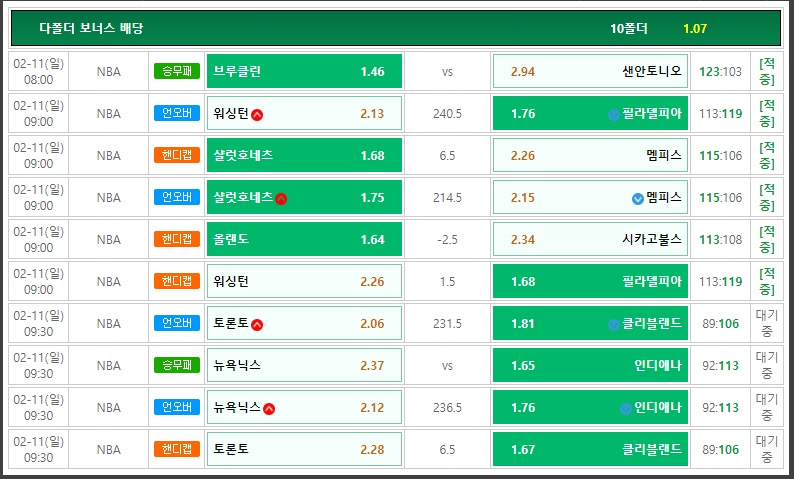Click the red over icon beside 워싱턴
The height and width of the screenshot is (479, 794).
(x=257, y=114)
